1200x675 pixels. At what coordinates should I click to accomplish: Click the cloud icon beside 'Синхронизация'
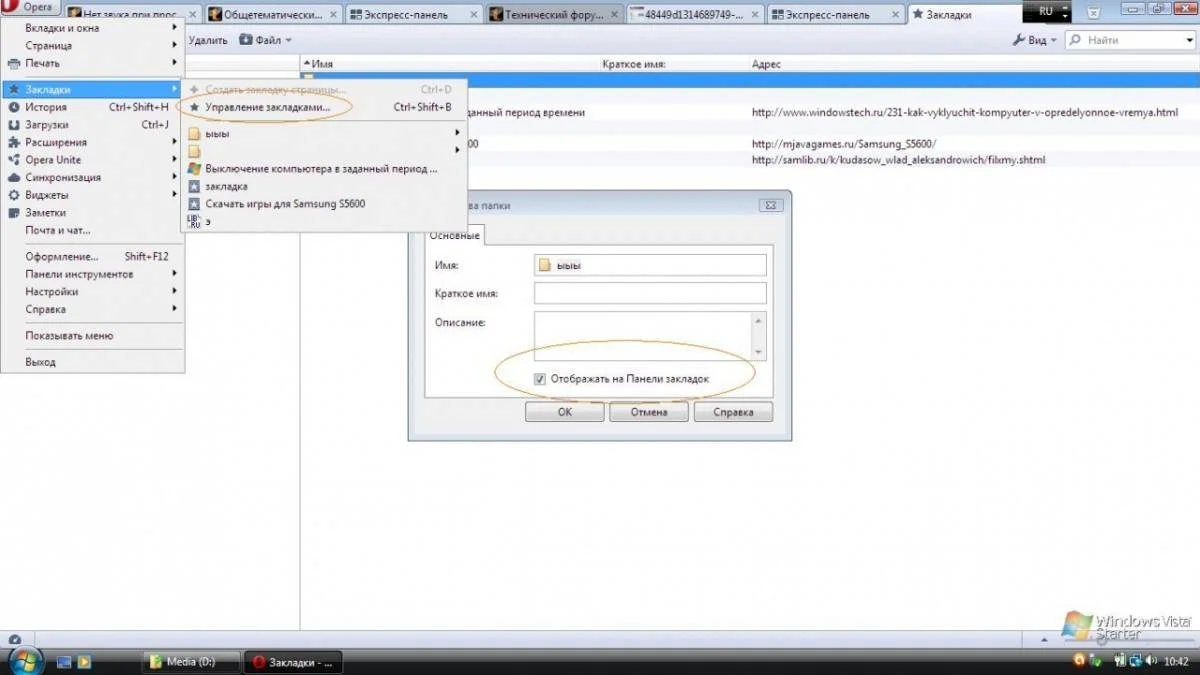tap(14, 177)
